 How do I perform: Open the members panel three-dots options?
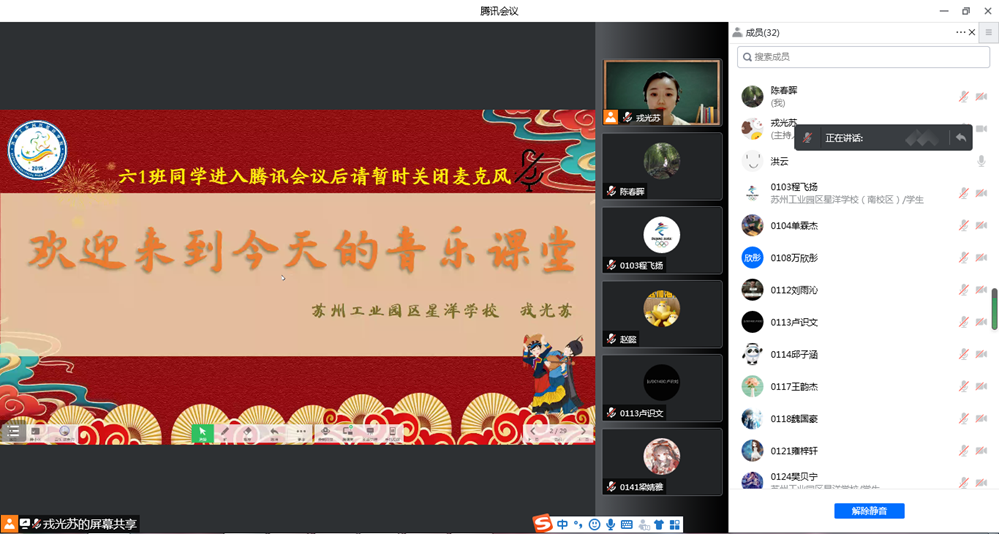[x=961, y=32]
